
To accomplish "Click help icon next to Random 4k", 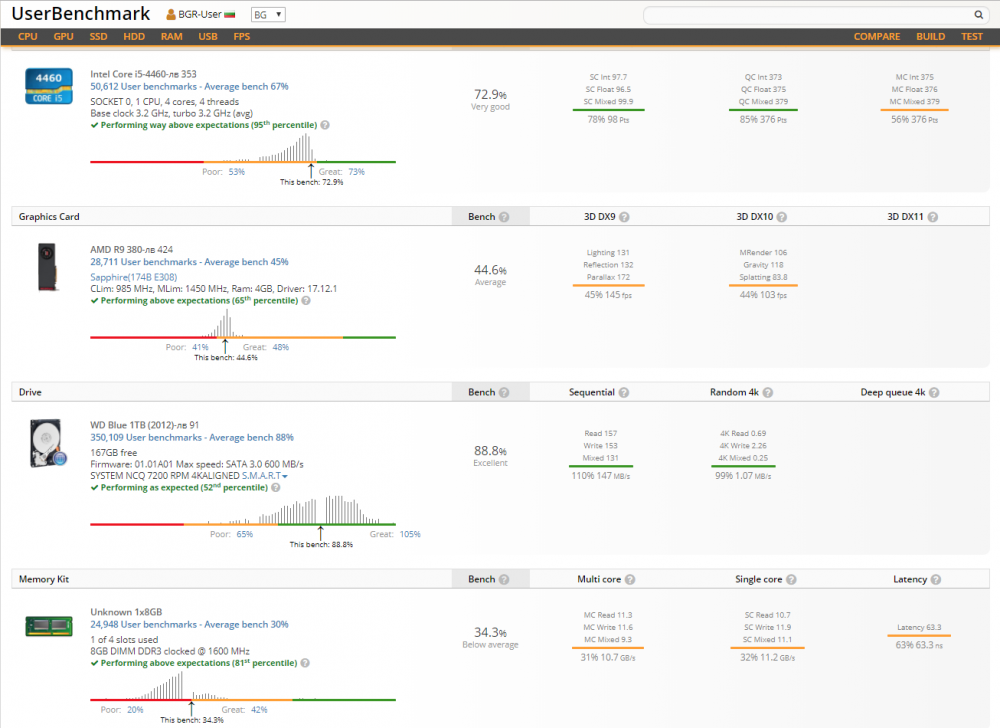I will (768, 392).
